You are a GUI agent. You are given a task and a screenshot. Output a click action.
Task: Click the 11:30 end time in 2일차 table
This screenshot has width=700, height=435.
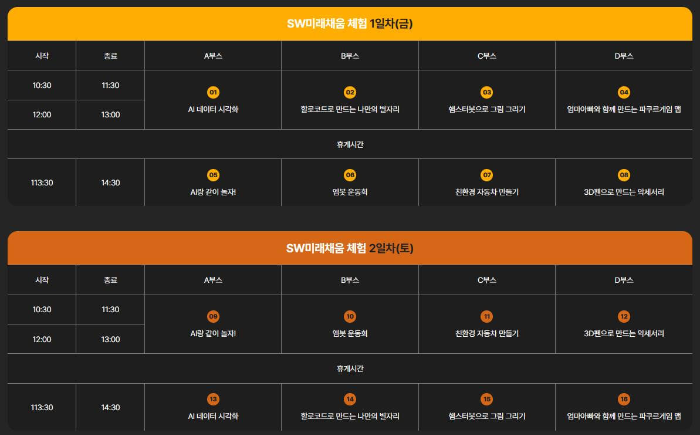point(110,310)
